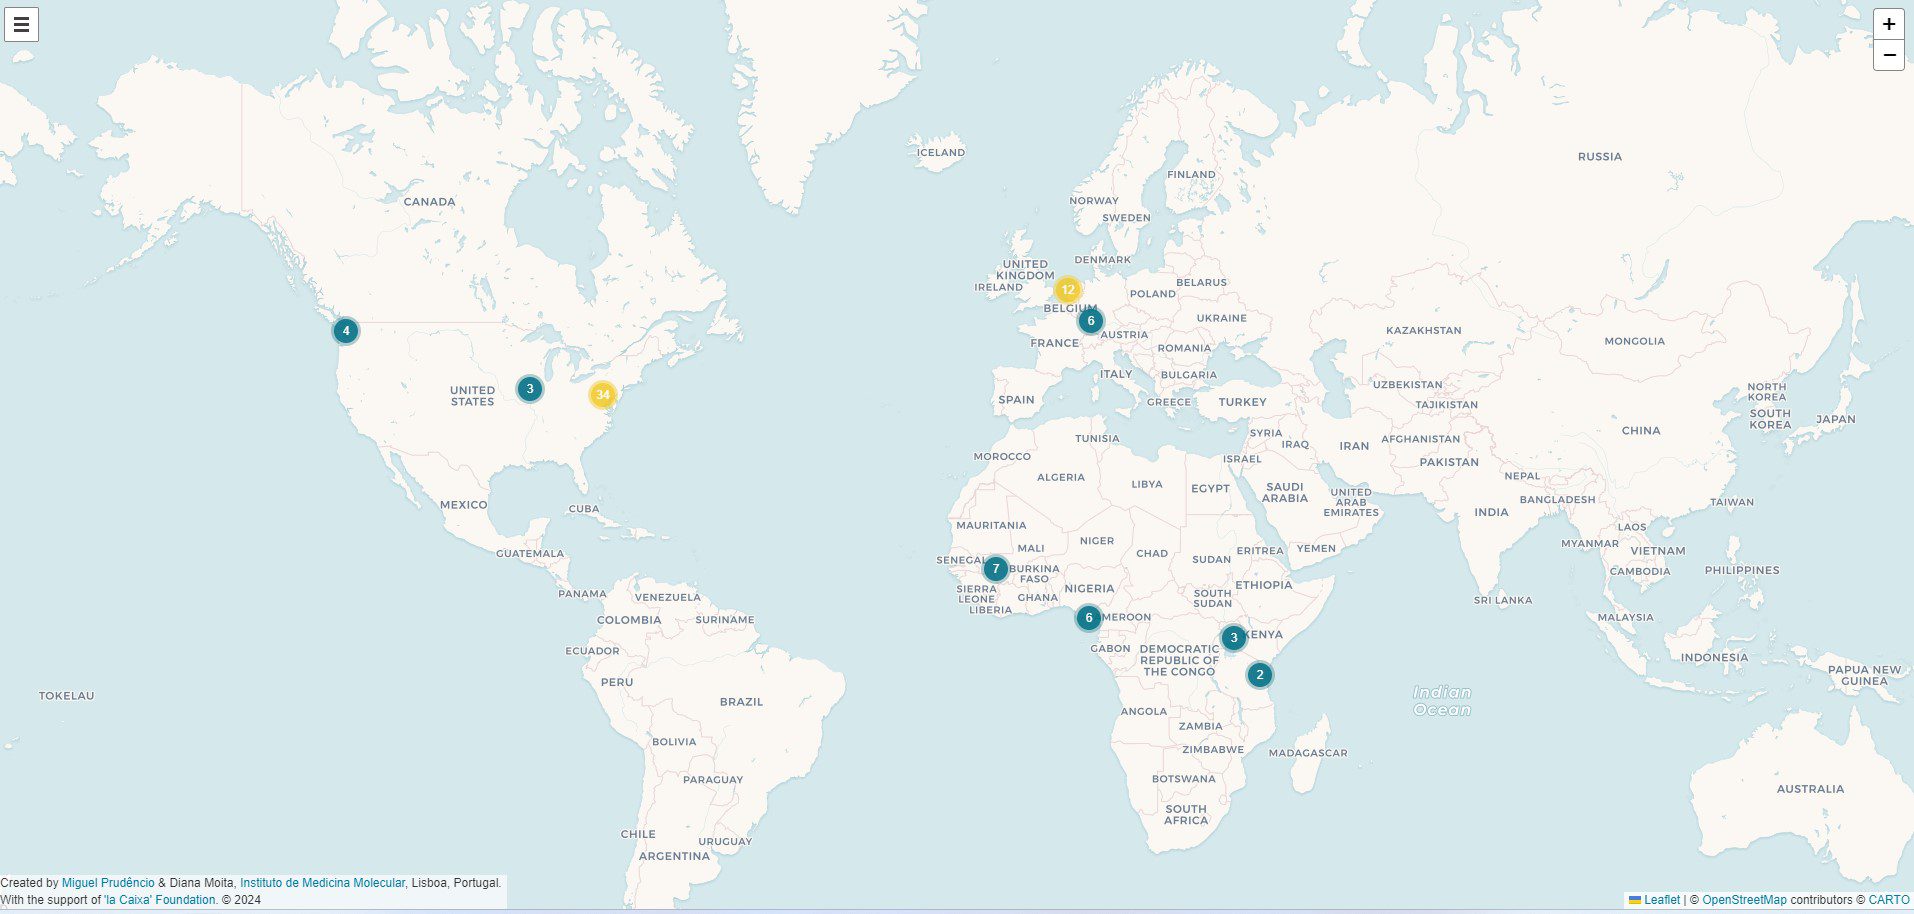
Task: Expand the yellow 12 cluster near Belgium
Action: tap(1067, 290)
